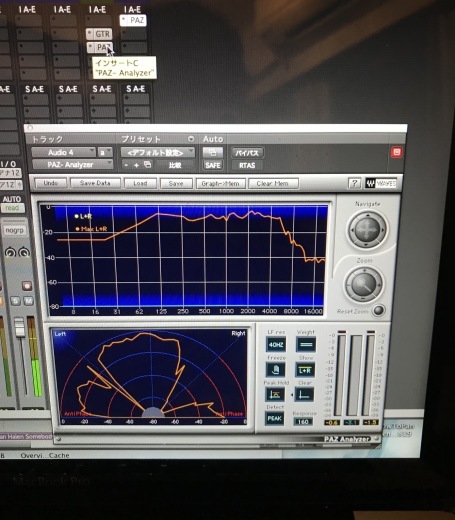455x520 pixels.
Task: Click the Response 160 value field
Action: (x=303, y=421)
